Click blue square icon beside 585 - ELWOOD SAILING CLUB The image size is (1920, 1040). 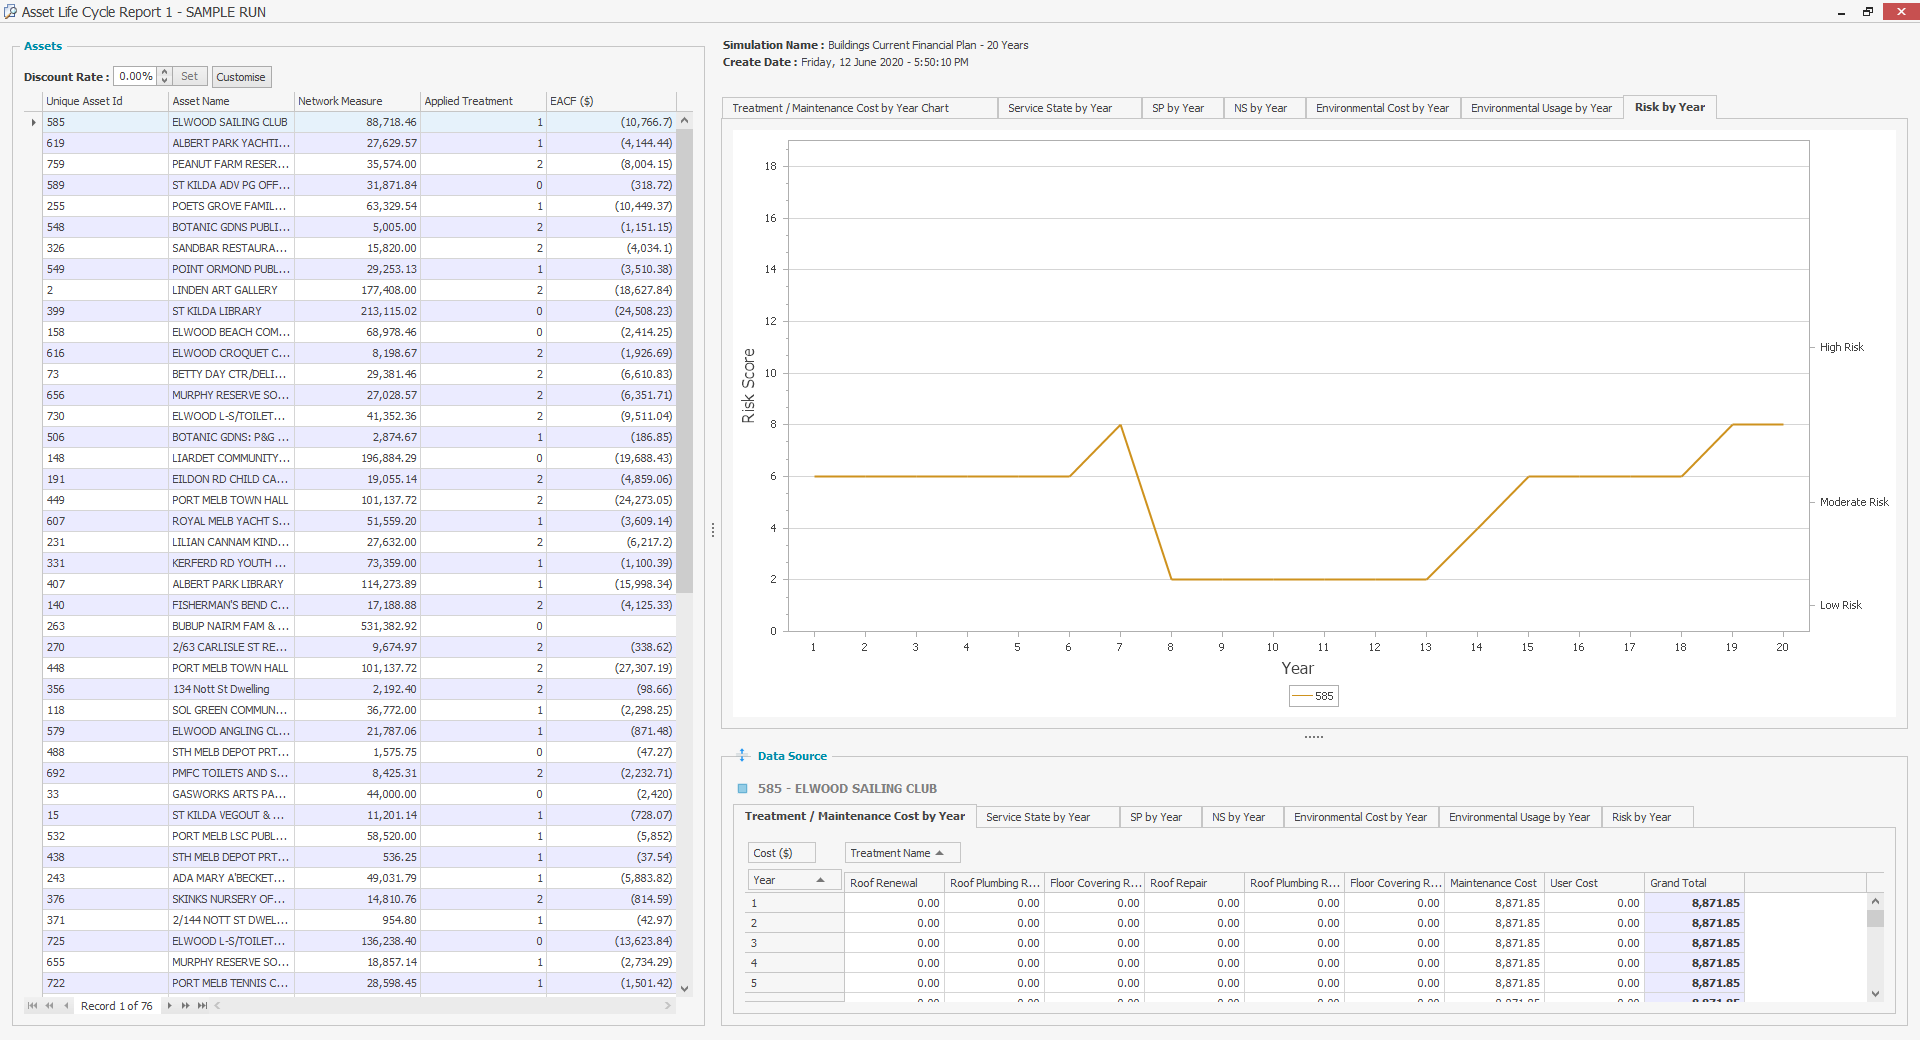742,789
